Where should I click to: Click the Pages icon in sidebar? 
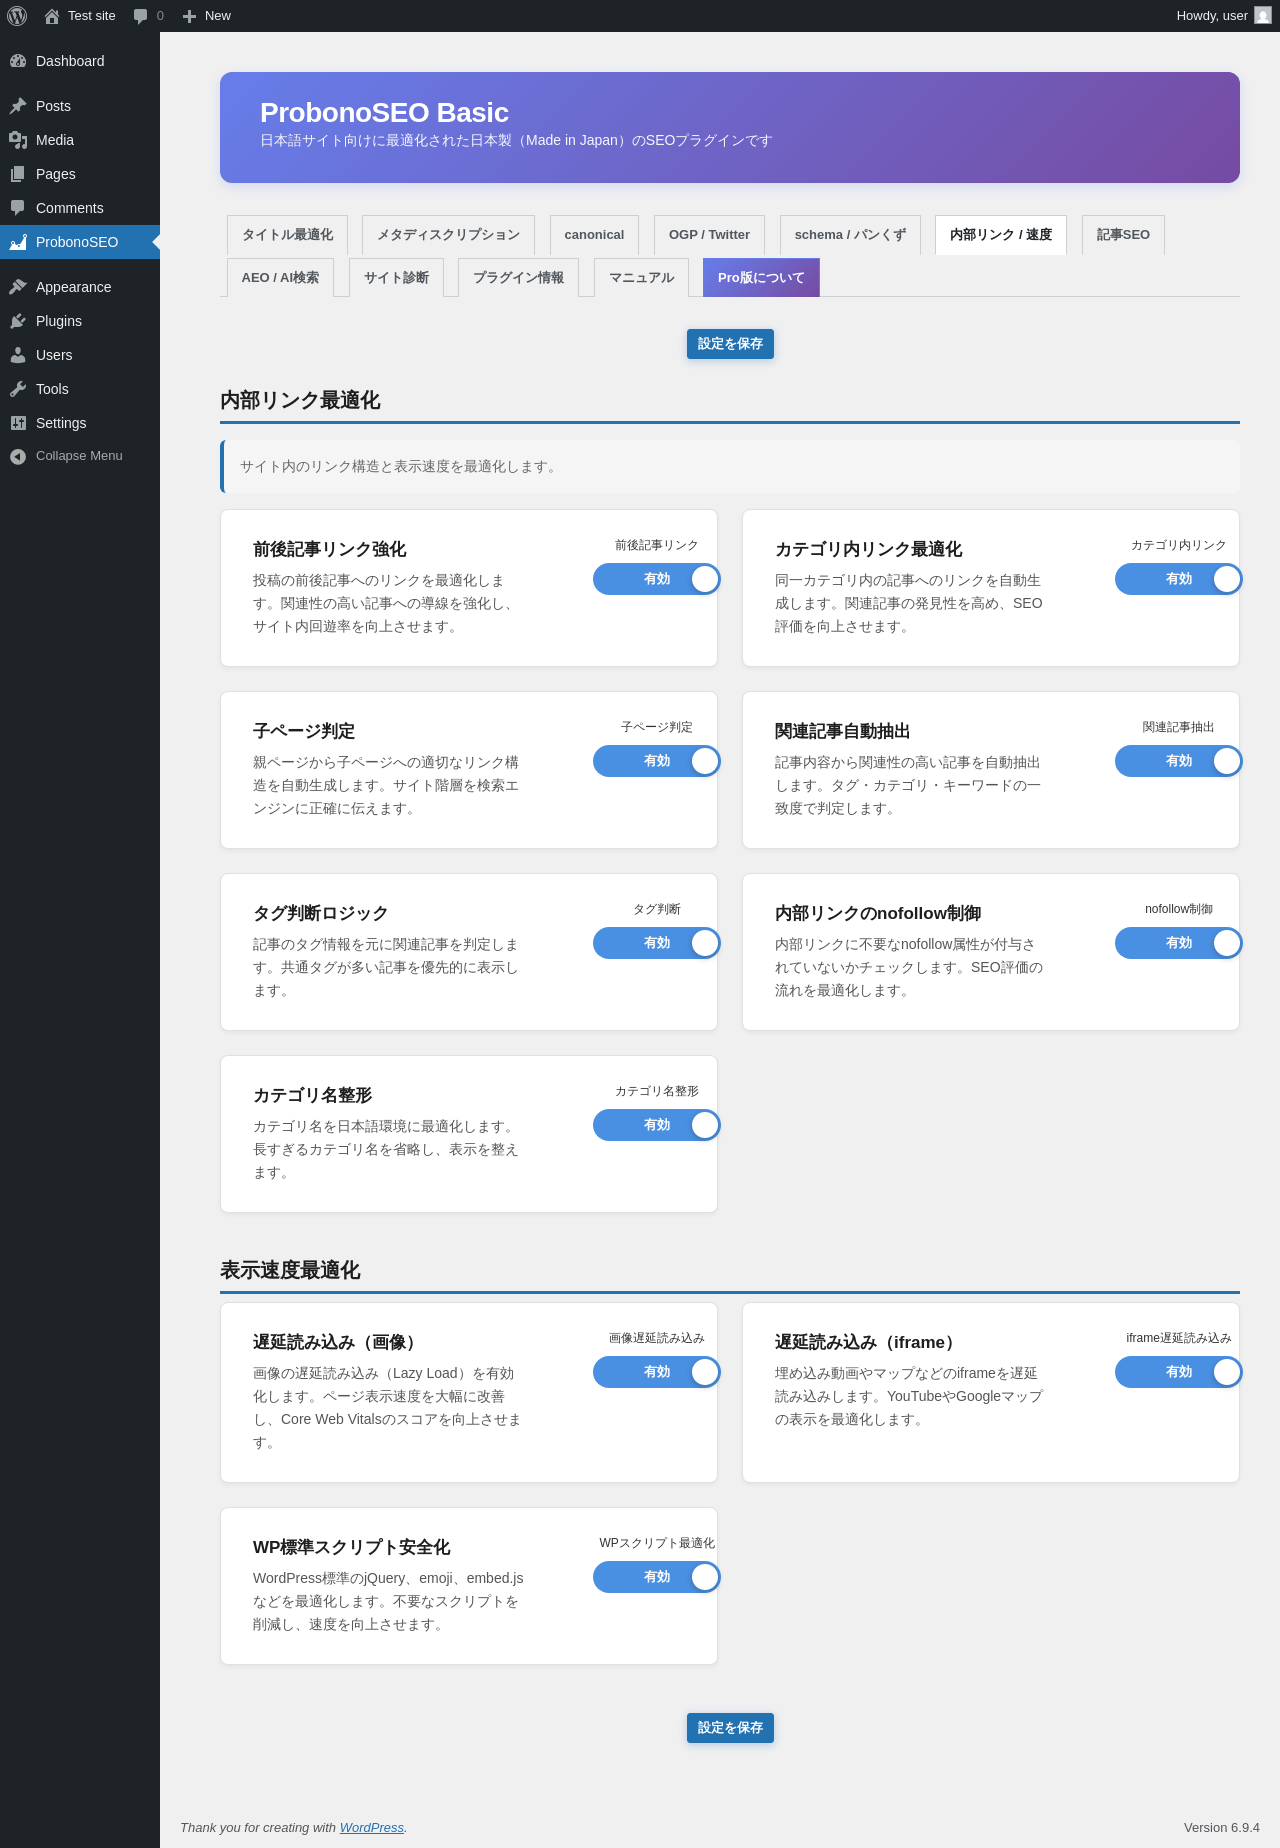click(18, 174)
